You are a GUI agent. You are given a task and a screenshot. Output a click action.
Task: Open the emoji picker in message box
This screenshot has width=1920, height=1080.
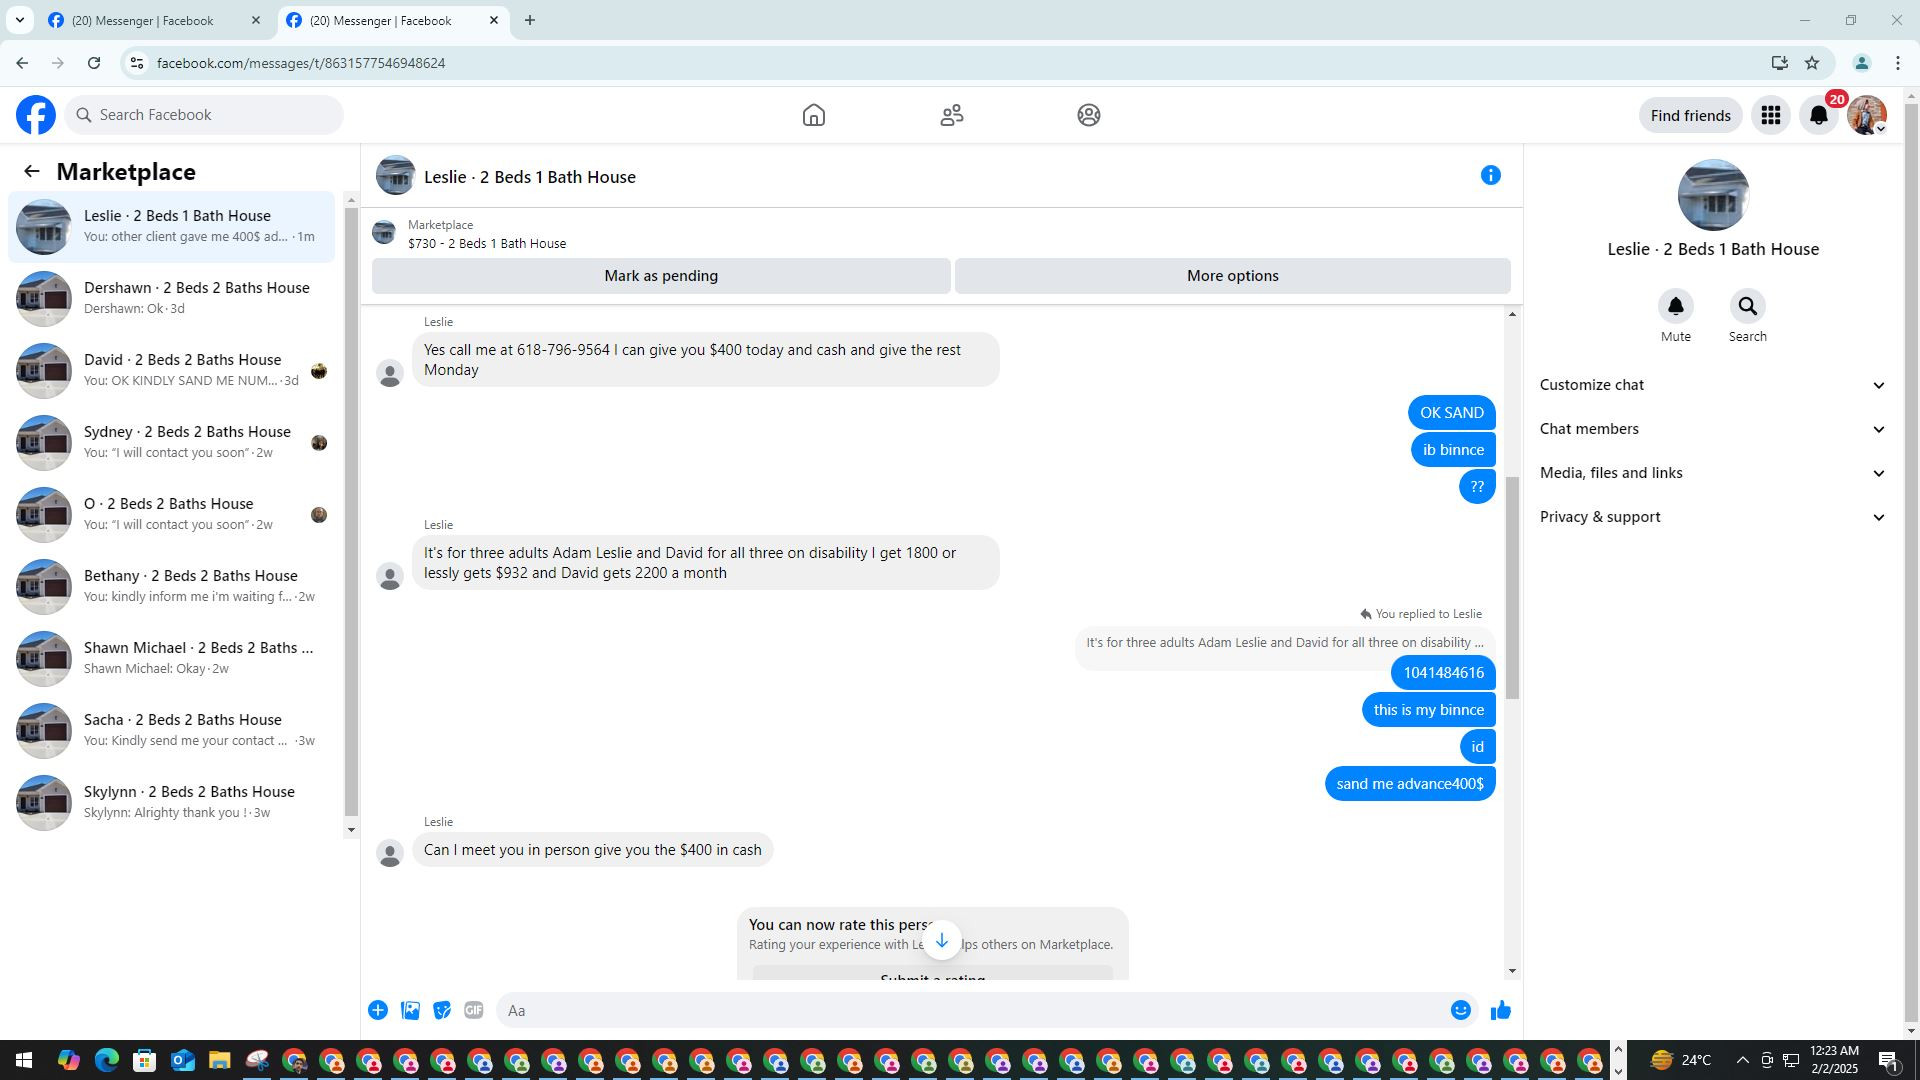pos(1460,1011)
